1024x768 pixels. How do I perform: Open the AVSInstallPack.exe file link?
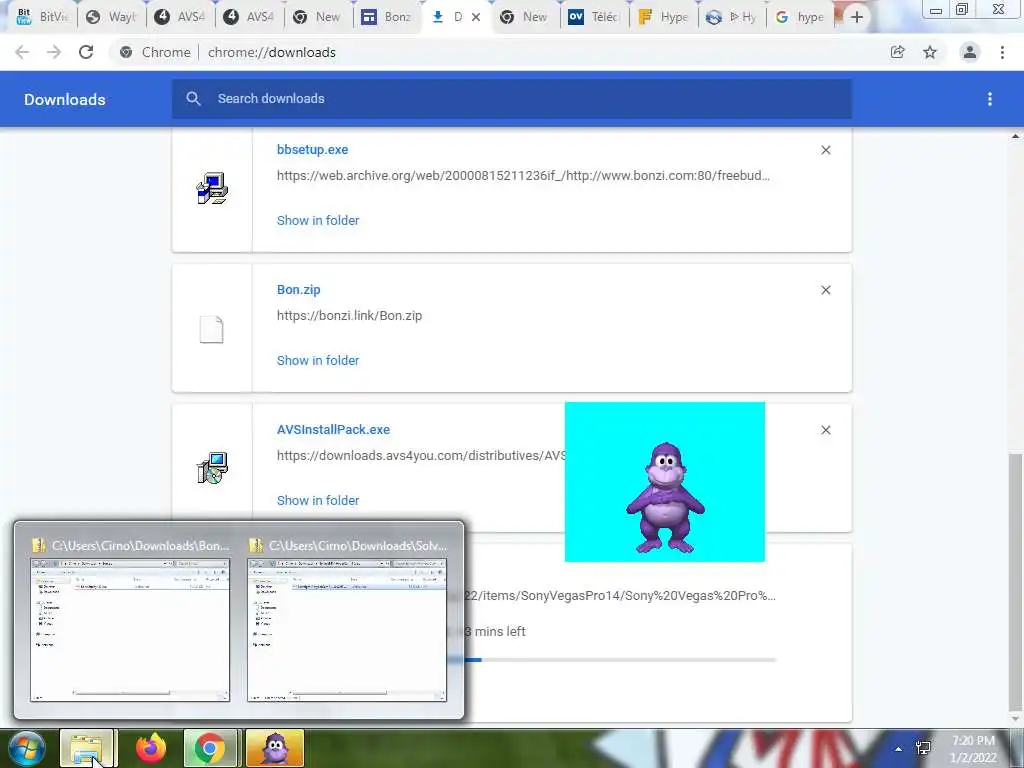(333, 430)
